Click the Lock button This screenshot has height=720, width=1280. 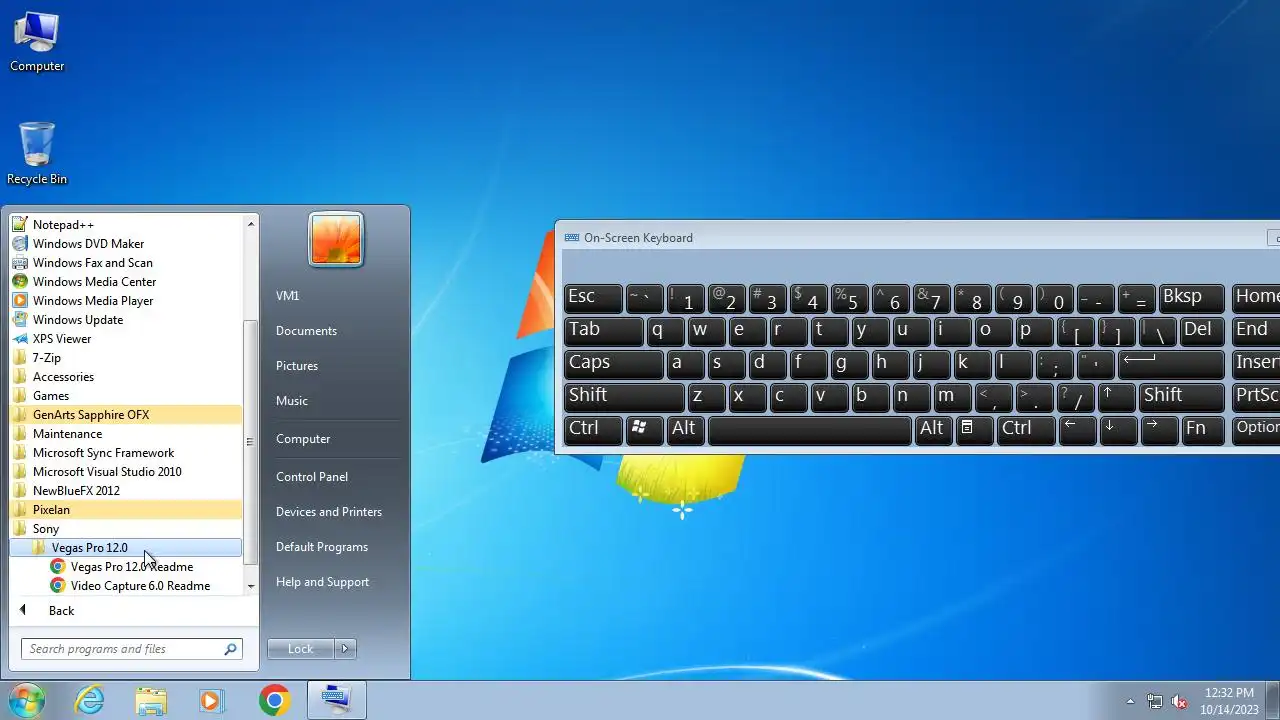pyautogui.click(x=301, y=649)
